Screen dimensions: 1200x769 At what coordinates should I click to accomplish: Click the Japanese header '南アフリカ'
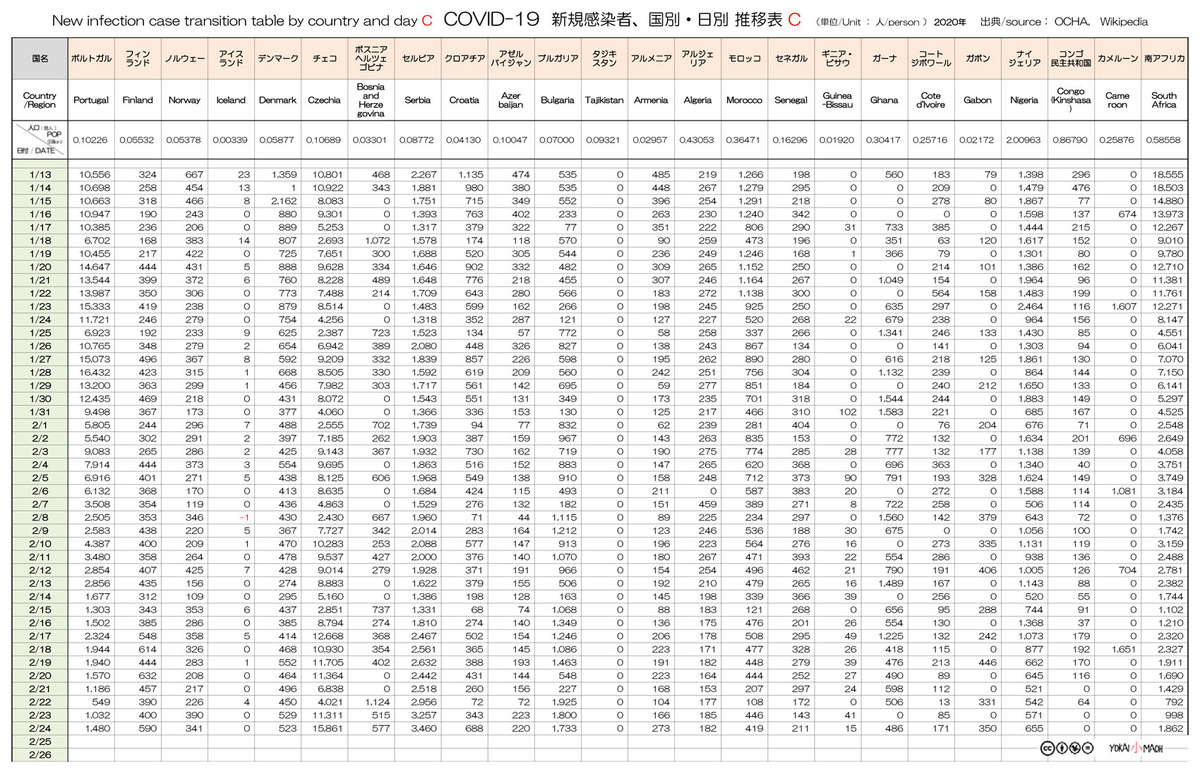(1164, 60)
